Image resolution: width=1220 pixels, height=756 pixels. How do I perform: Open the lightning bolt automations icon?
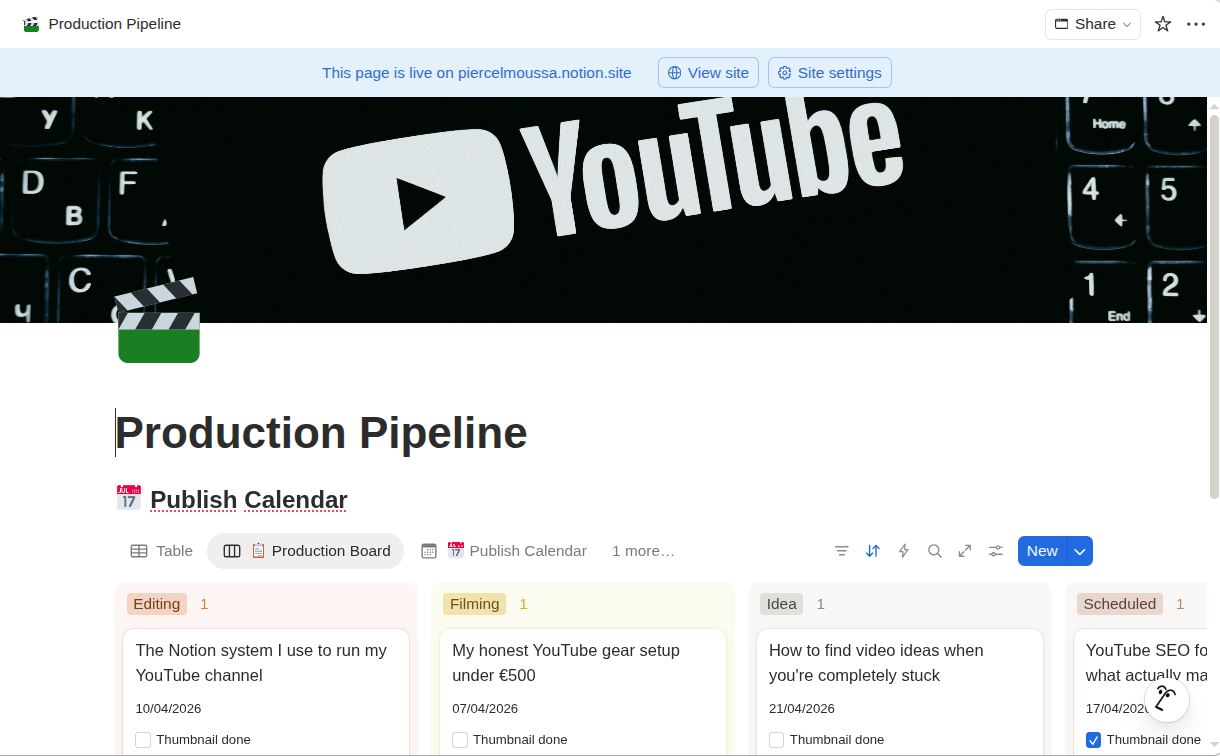(x=904, y=551)
